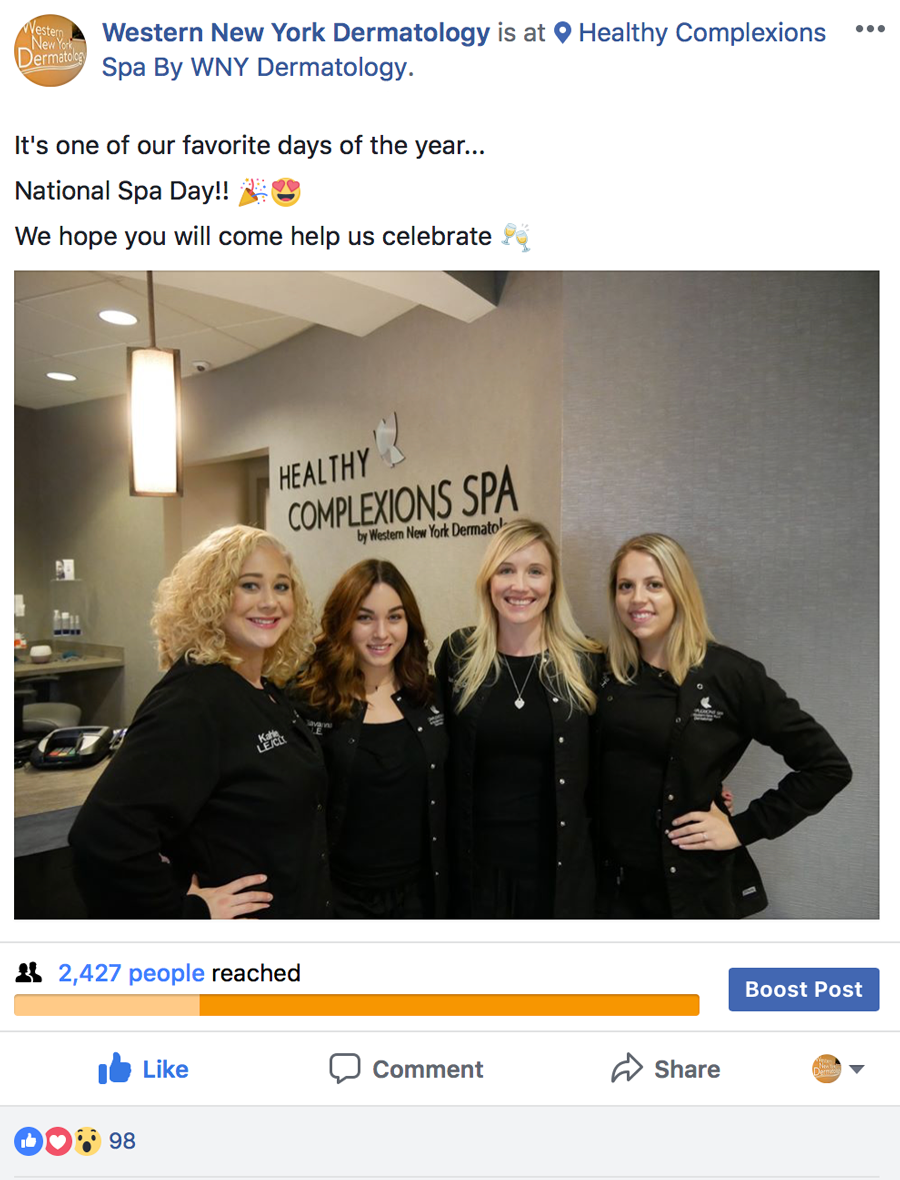This screenshot has width=900, height=1180.
Task: Open the three-dot post options menu
Action: pyautogui.click(x=870, y=29)
